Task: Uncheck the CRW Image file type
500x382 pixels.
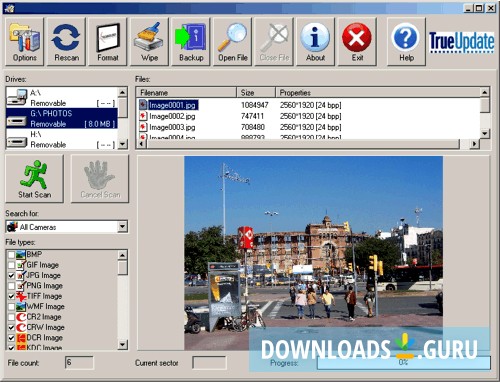Action: click(x=11, y=327)
